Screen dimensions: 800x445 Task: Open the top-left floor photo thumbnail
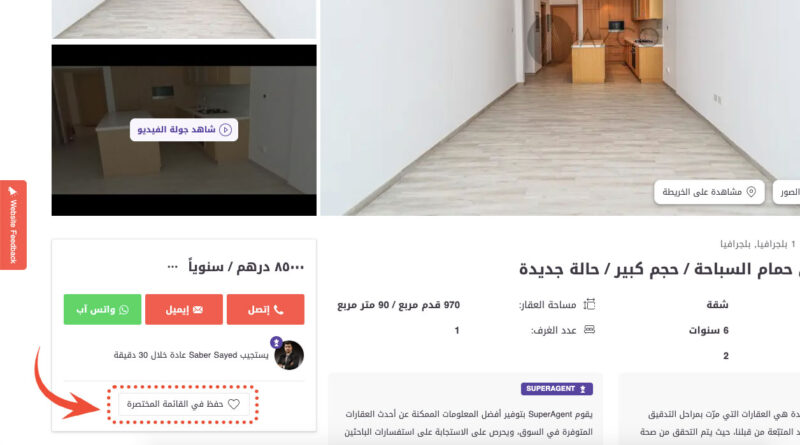(x=184, y=19)
